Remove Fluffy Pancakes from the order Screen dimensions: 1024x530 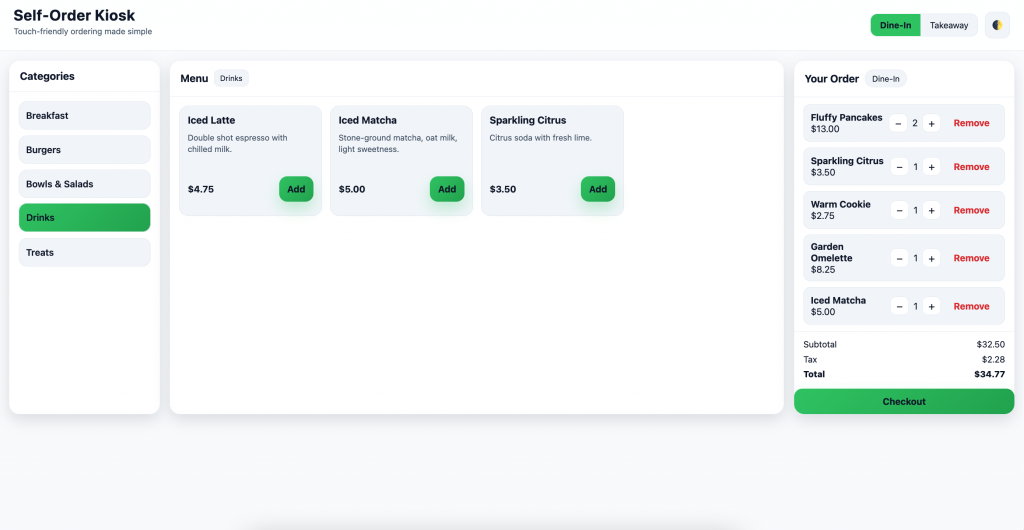971,124
